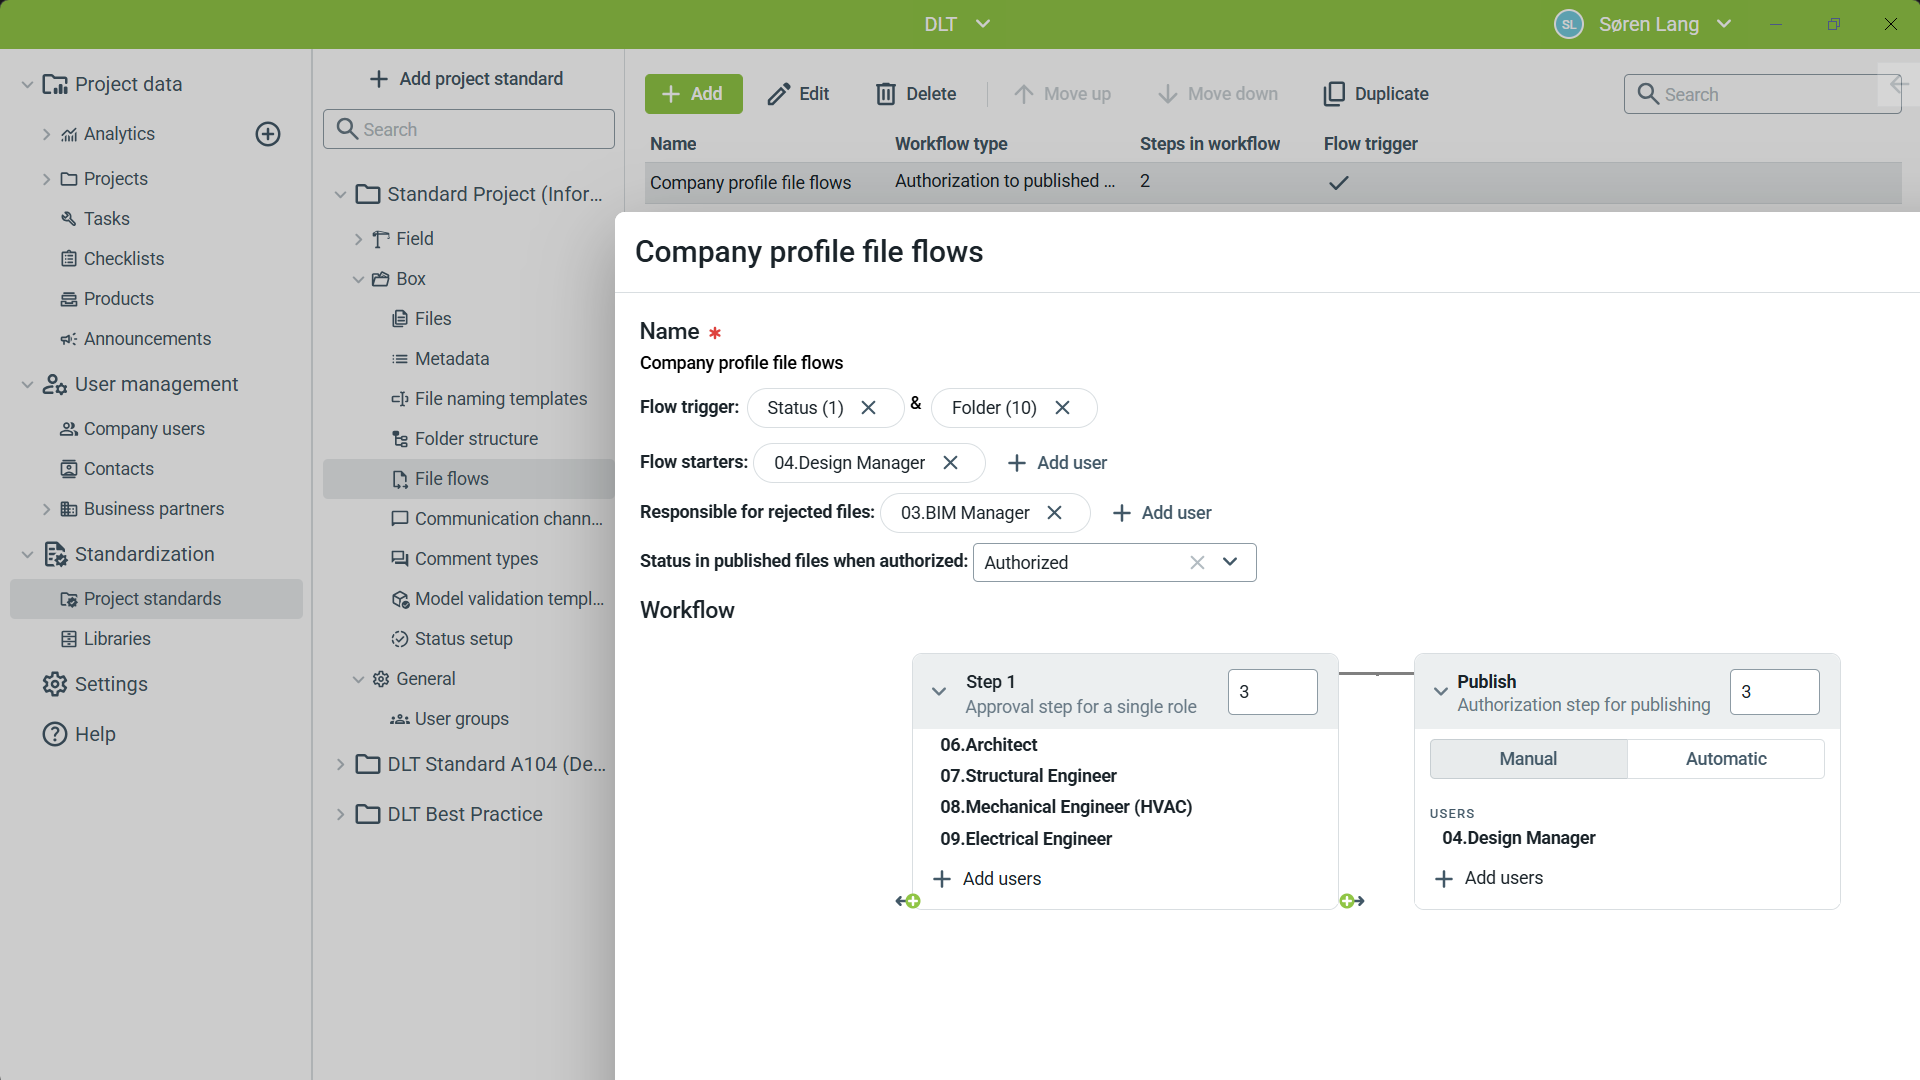This screenshot has width=1920, height=1080.
Task: Click the Delete trash toolbar button
Action: coord(916,94)
